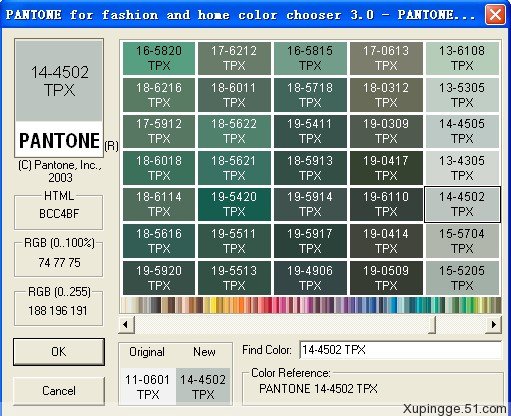Click the New 14-4502 TPX swatch
The height and width of the screenshot is (416, 511).
[203, 386]
